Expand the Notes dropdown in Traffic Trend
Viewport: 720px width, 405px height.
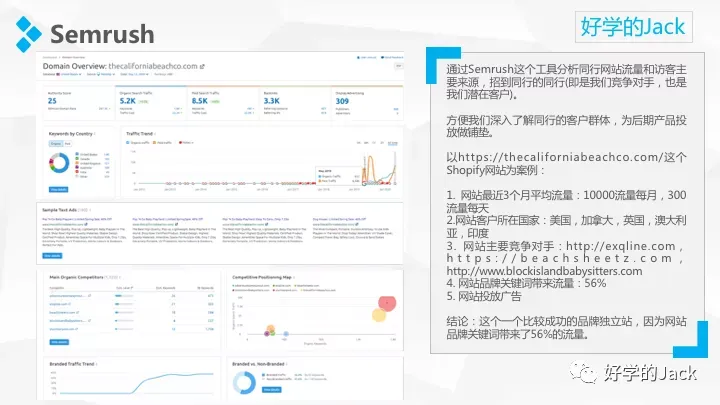click(186, 143)
